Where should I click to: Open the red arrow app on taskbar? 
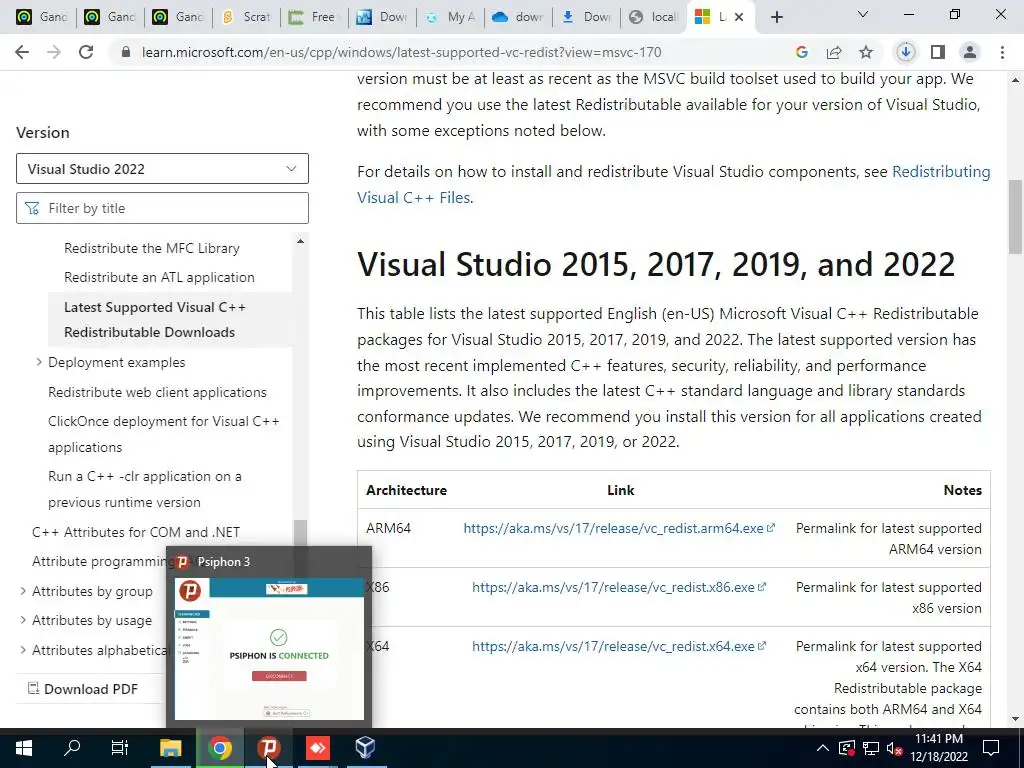[x=317, y=748]
